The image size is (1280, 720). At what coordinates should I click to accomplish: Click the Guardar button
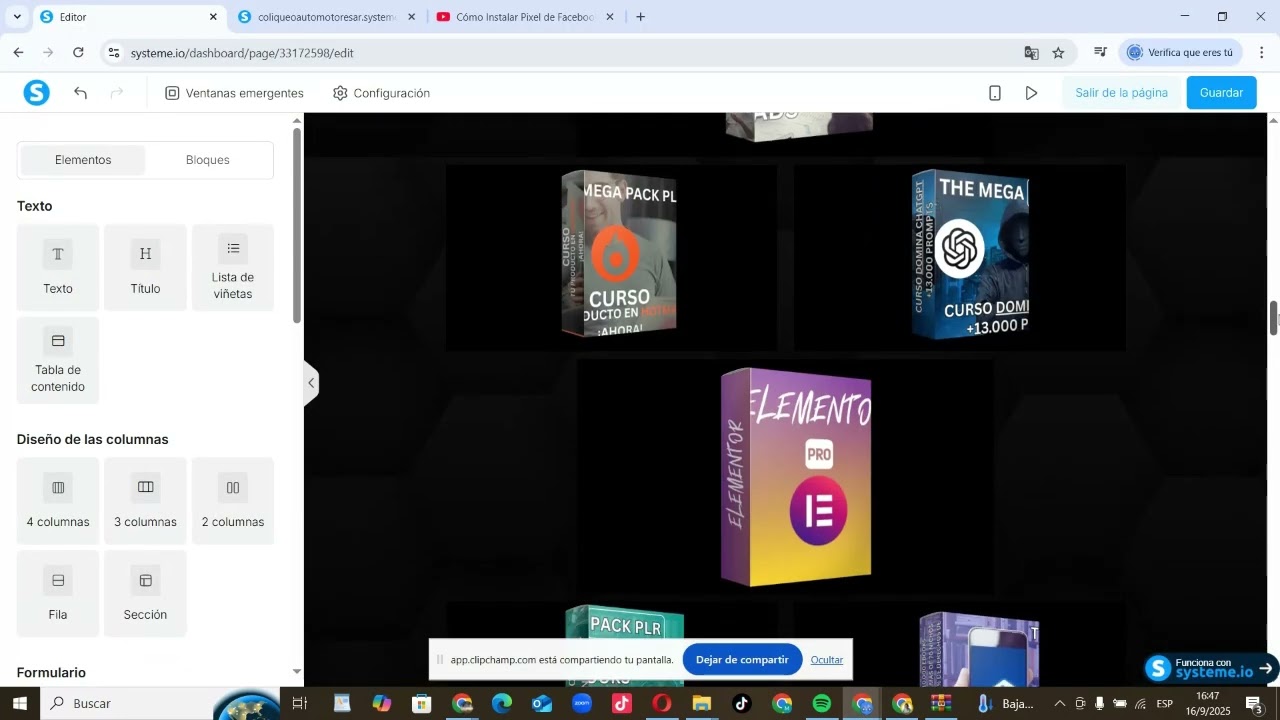tap(1221, 93)
